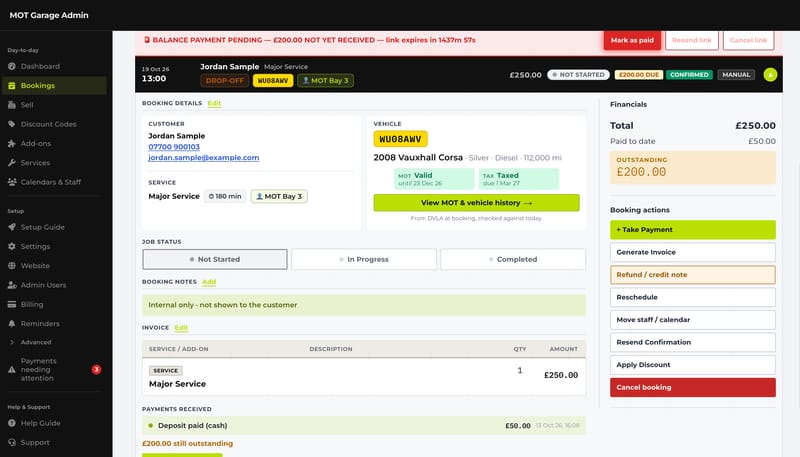Go to Calendars & Staff
The image size is (800, 457).
pos(55,182)
